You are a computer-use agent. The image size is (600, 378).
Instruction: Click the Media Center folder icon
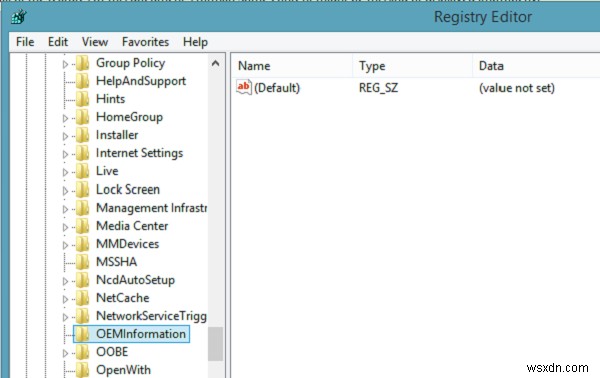[x=82, y=225]
